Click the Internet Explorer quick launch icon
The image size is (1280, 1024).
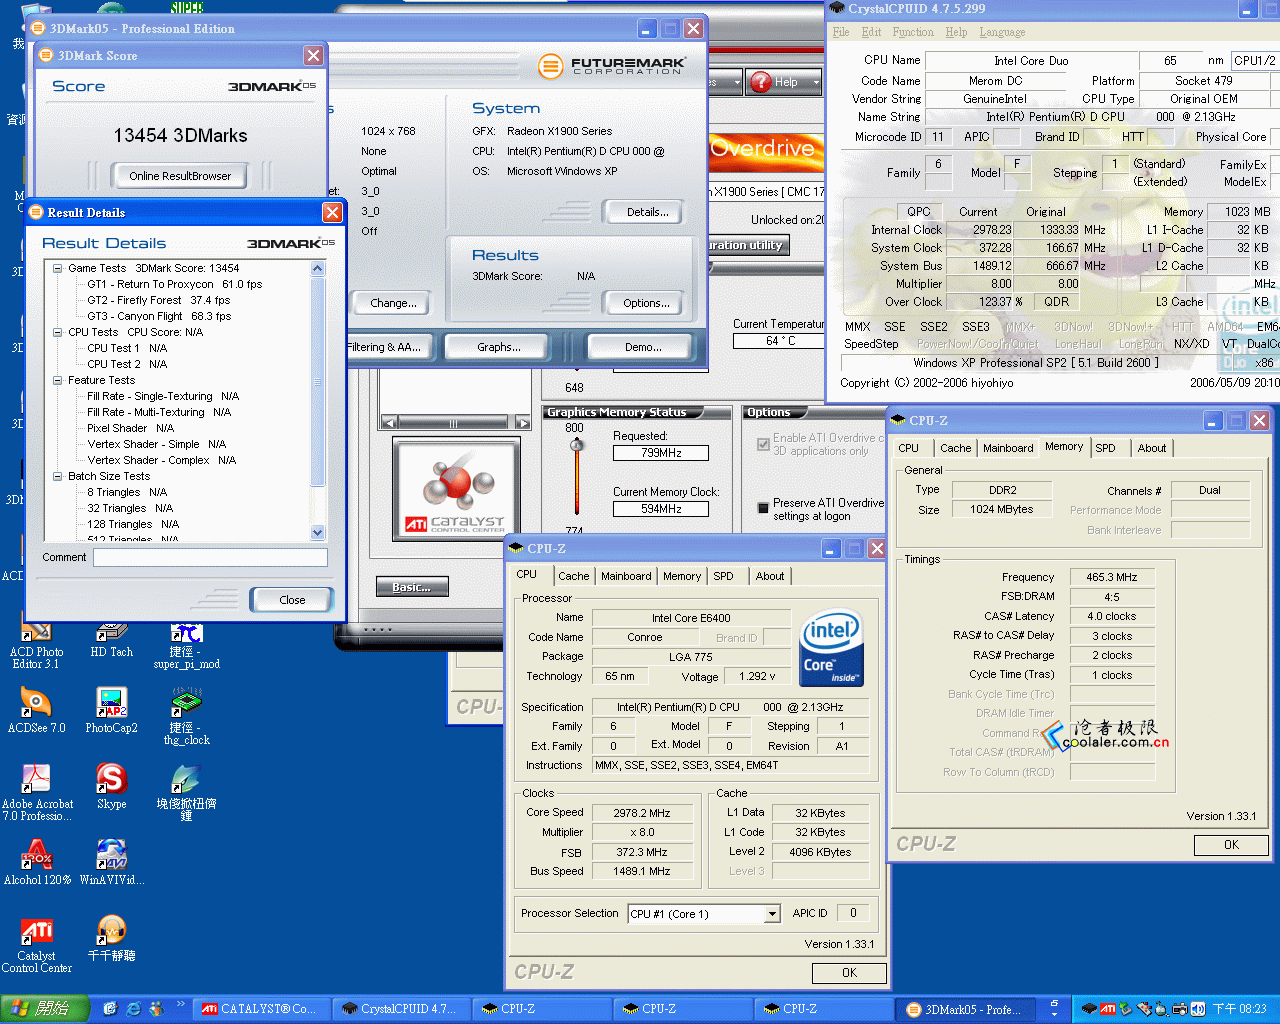point(132,1009)
